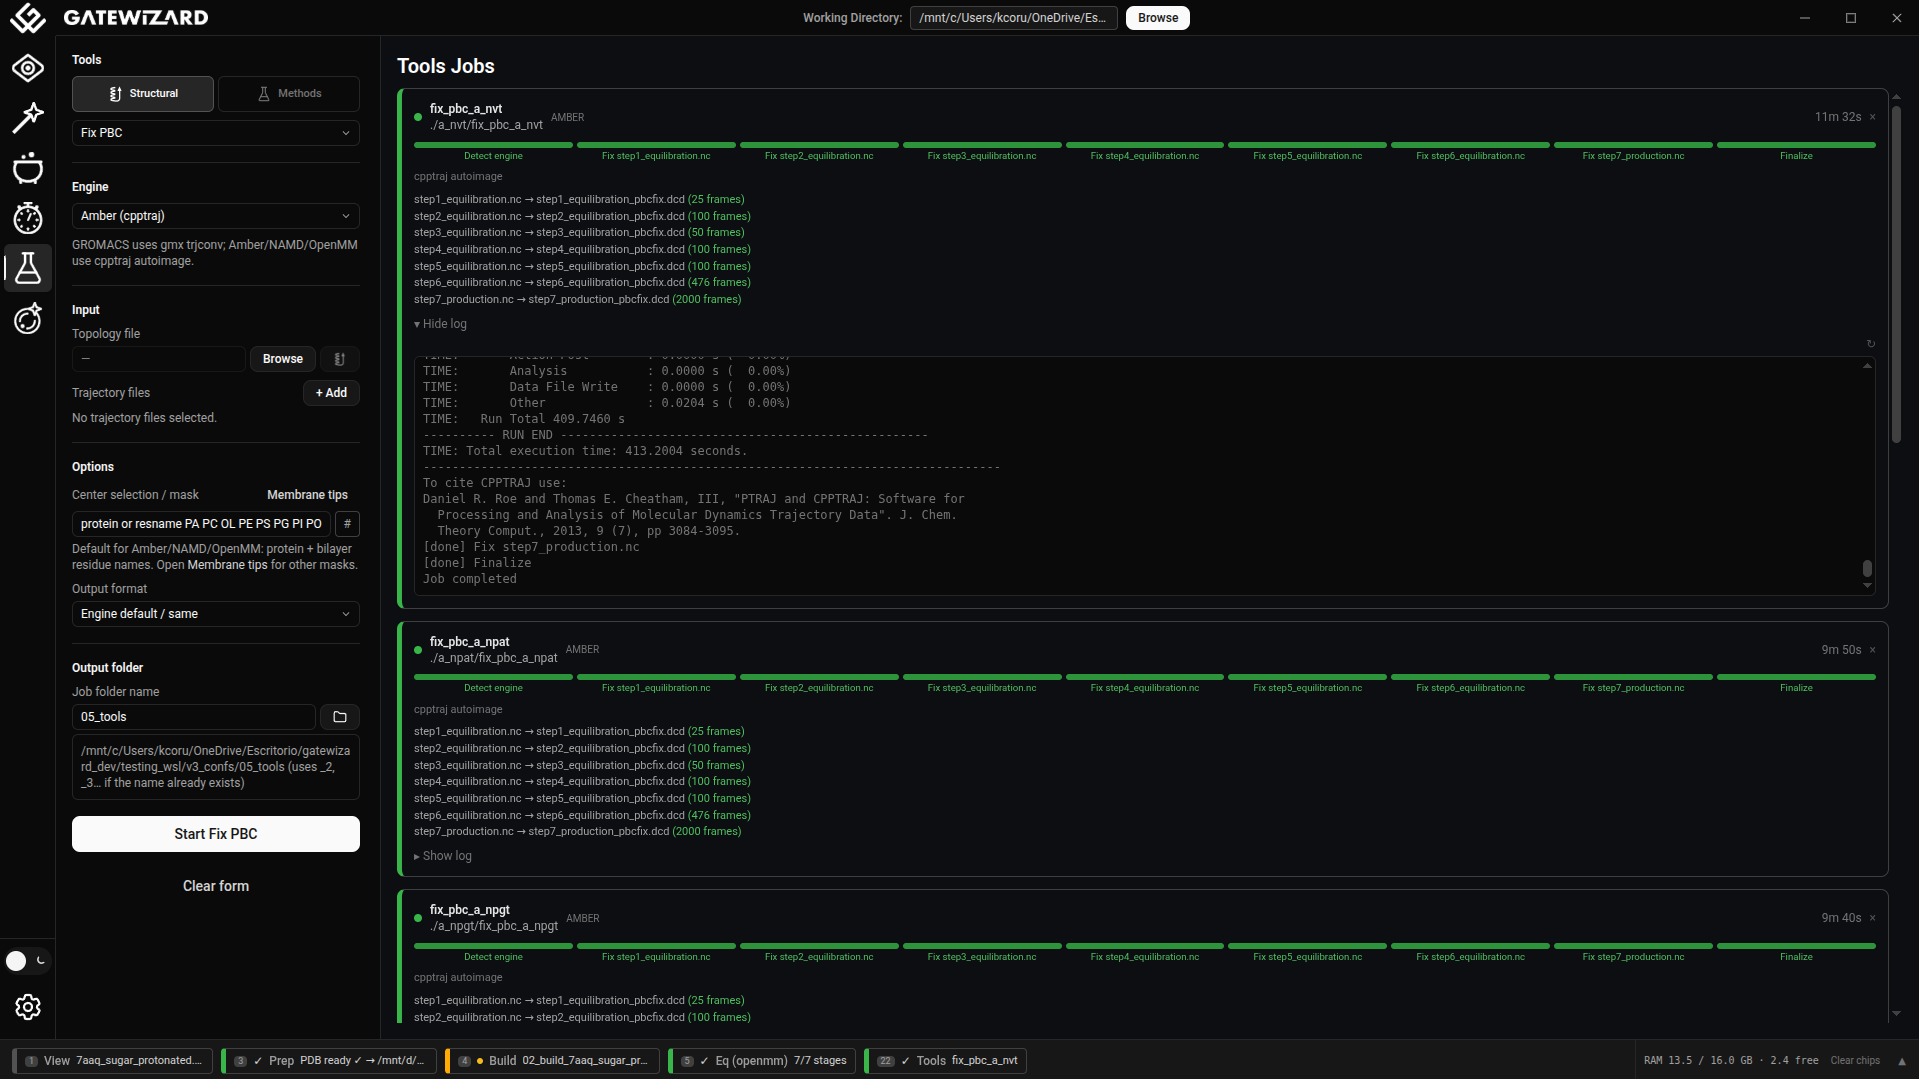The image size is (1919, 1079).
Task: Remove the fix_pbc_a_npat job card
Action: 1873,650
